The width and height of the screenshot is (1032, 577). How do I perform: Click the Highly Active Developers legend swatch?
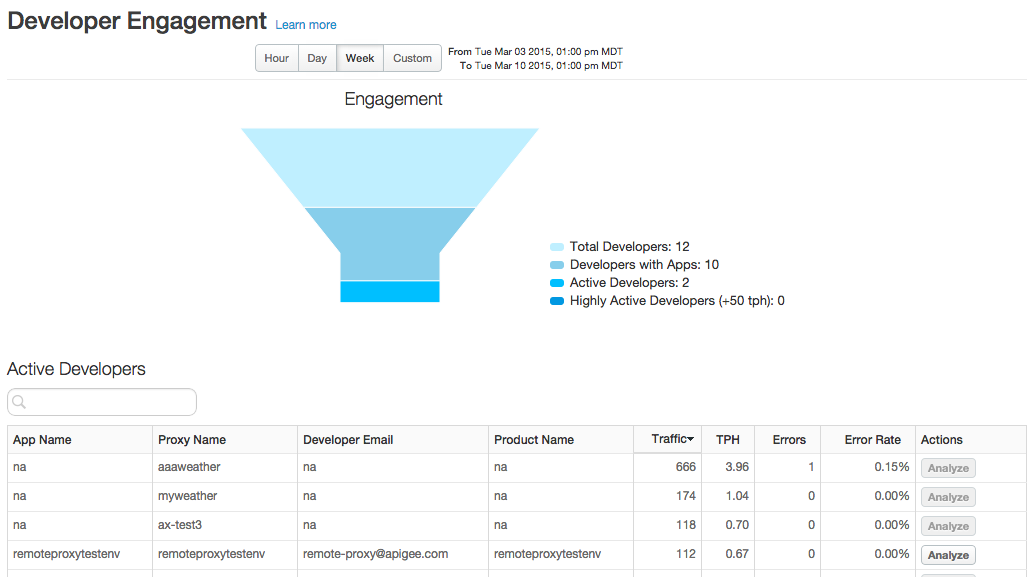coord(557,301)
